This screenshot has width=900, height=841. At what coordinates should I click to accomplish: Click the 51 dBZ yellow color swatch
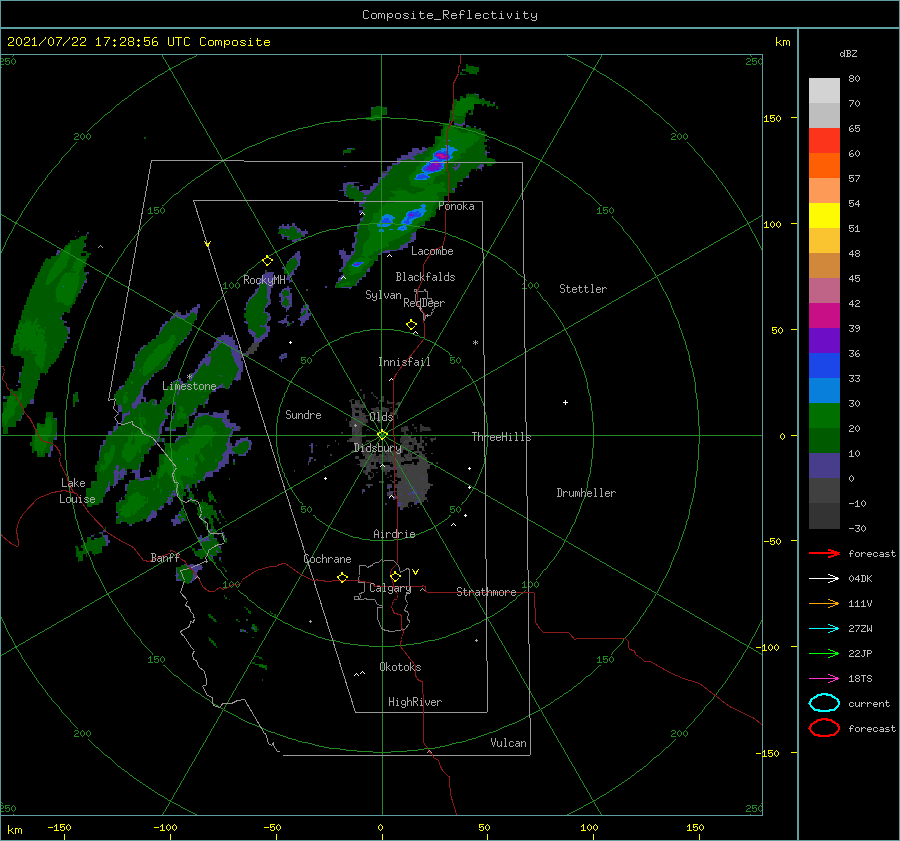click(824, 216)
